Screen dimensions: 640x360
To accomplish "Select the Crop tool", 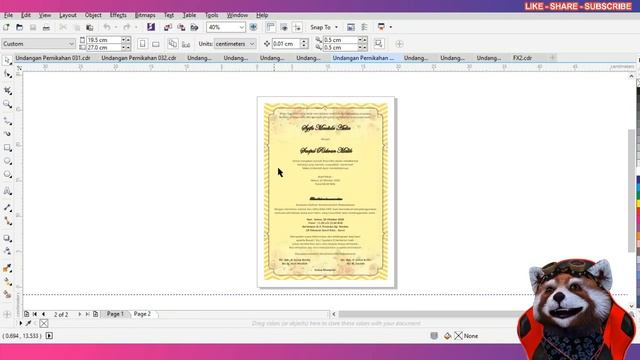I will [x=7, y=91].
